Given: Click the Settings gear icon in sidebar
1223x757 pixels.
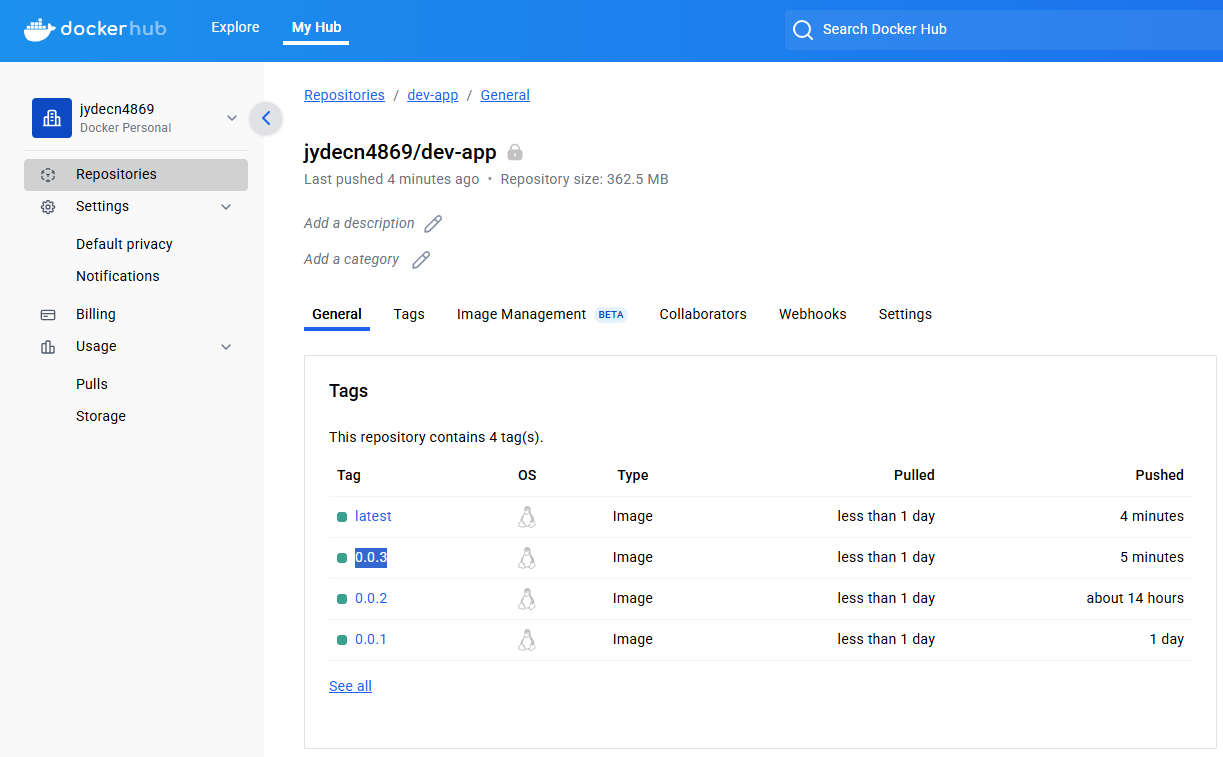Looking at the screenshot, I should (48, 207).
